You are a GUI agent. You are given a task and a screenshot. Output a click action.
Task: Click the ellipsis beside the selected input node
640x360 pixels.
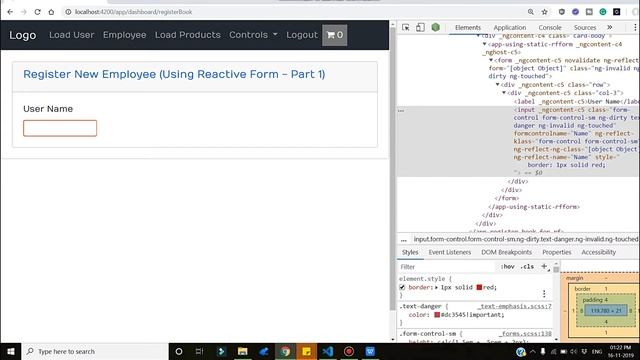(x=401, y=111)
